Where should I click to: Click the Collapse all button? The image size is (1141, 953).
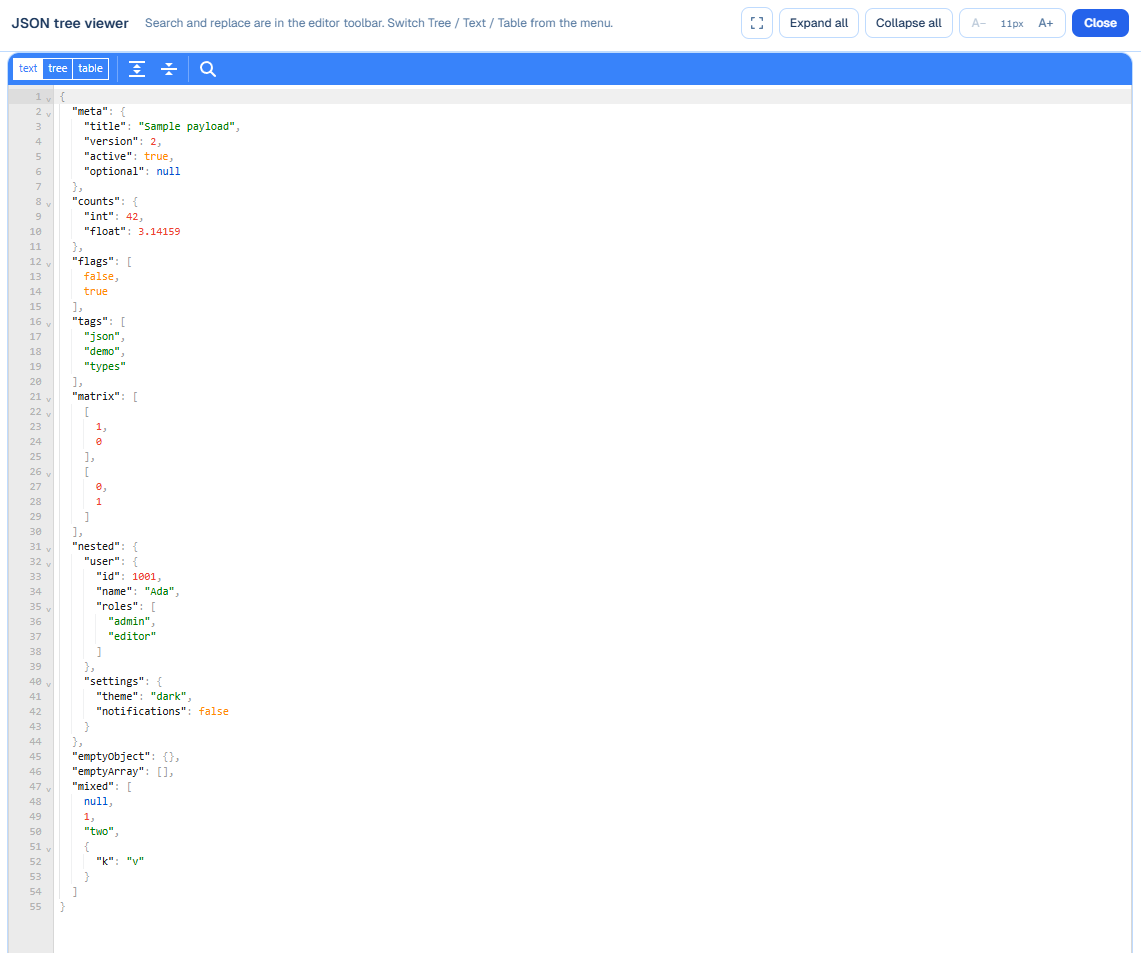click(x=908, y=23)
